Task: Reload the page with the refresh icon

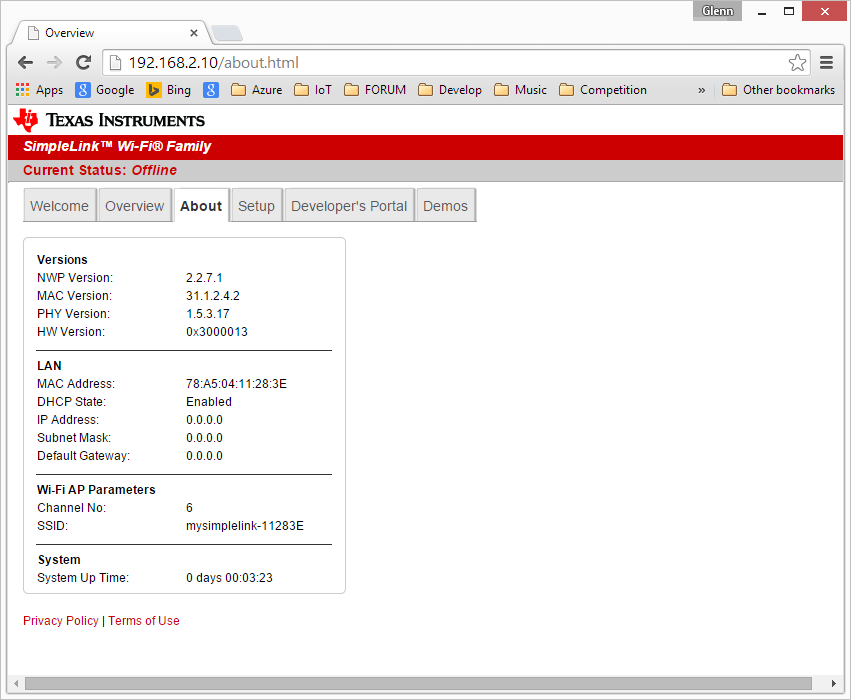Action: tap(83, 63)
